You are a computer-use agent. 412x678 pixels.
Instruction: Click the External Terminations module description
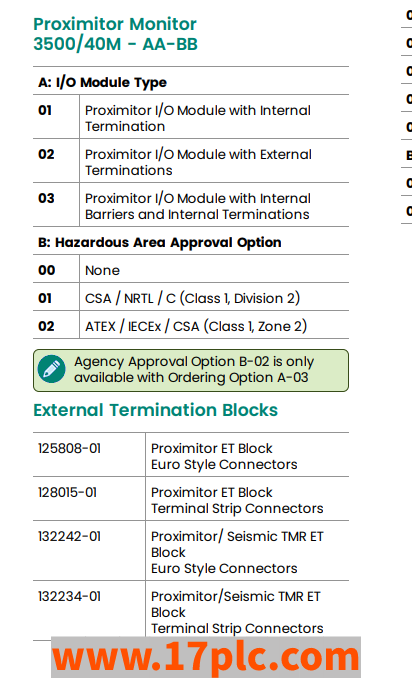tap(198, 162)
